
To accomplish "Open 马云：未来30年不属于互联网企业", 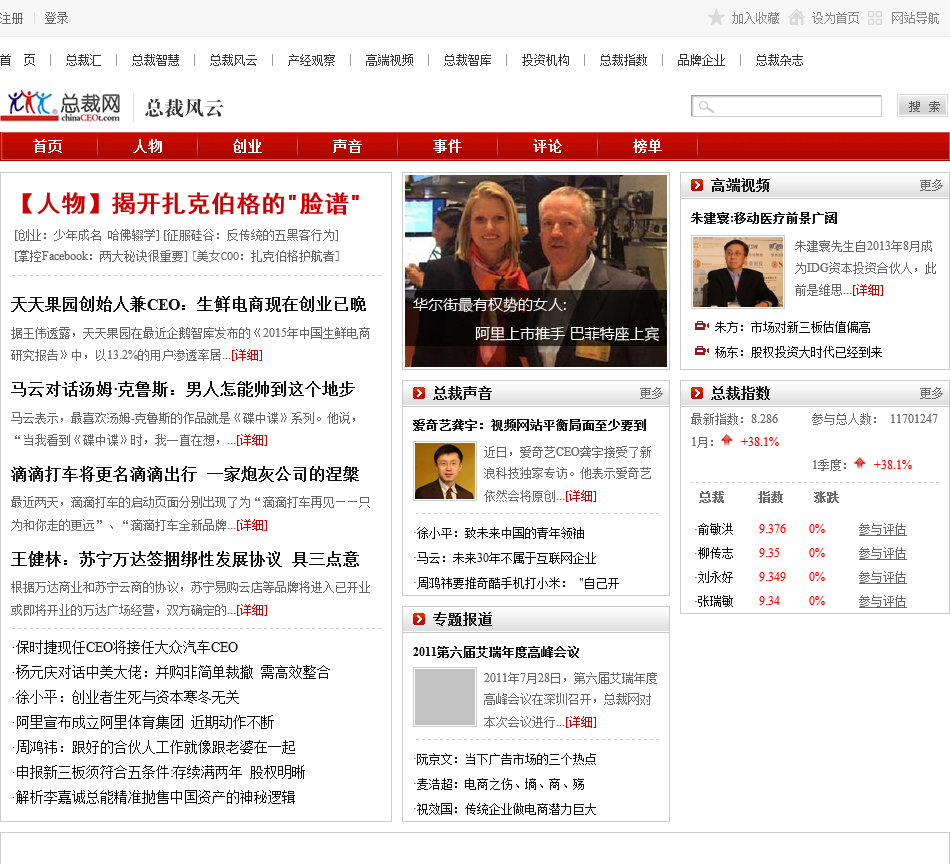I will (506, 558).
